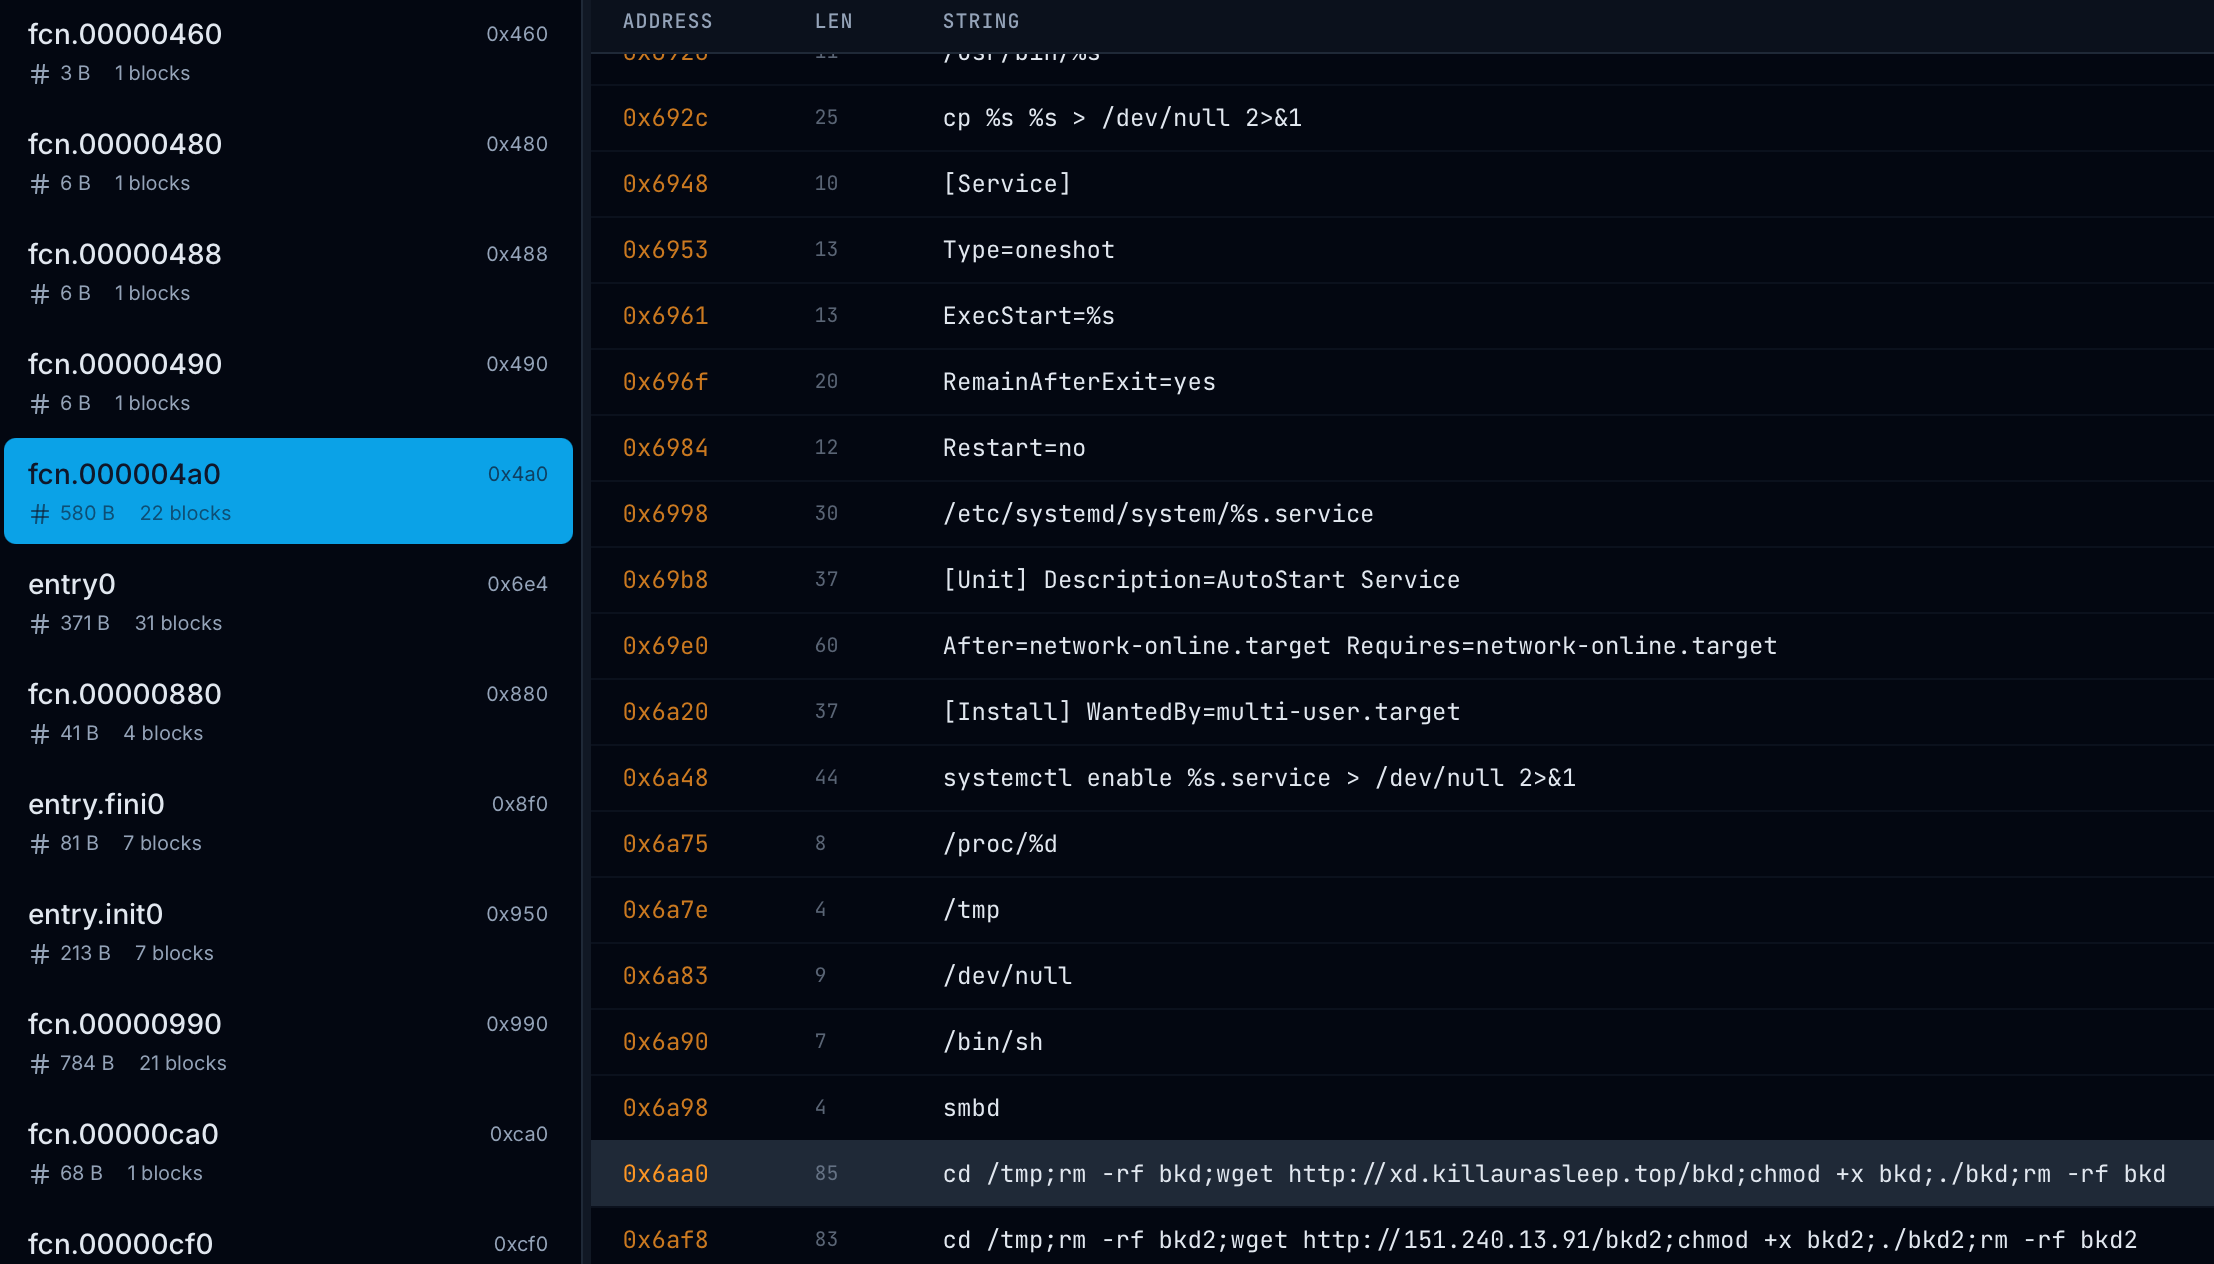Sort by LEN column header
The width and height of the screenshot is (2214, 1264).
[x=833, y=21]
